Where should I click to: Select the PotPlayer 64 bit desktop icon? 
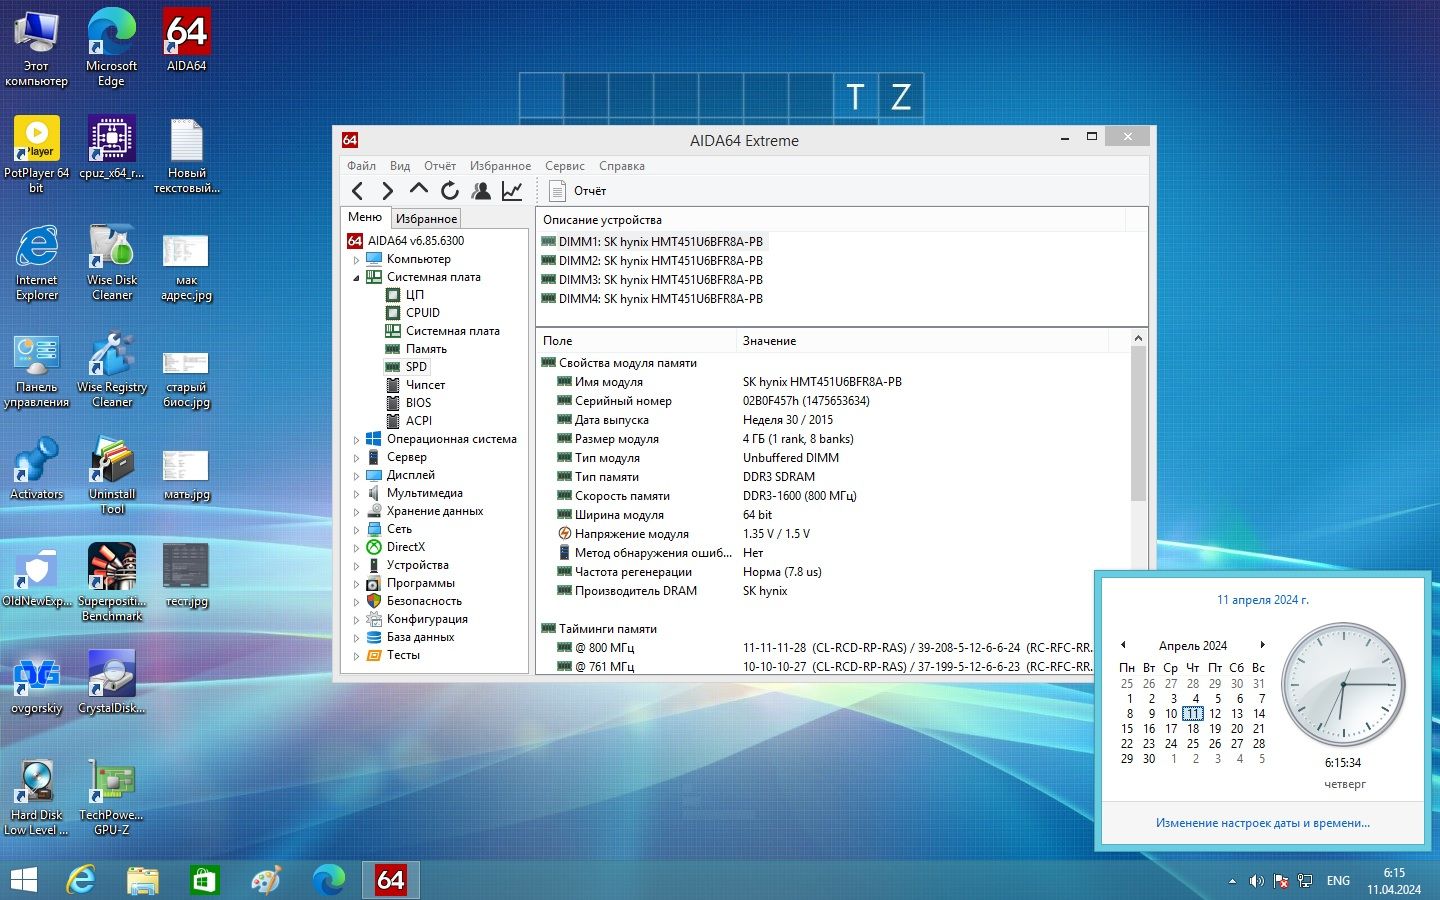click(37, 154)
